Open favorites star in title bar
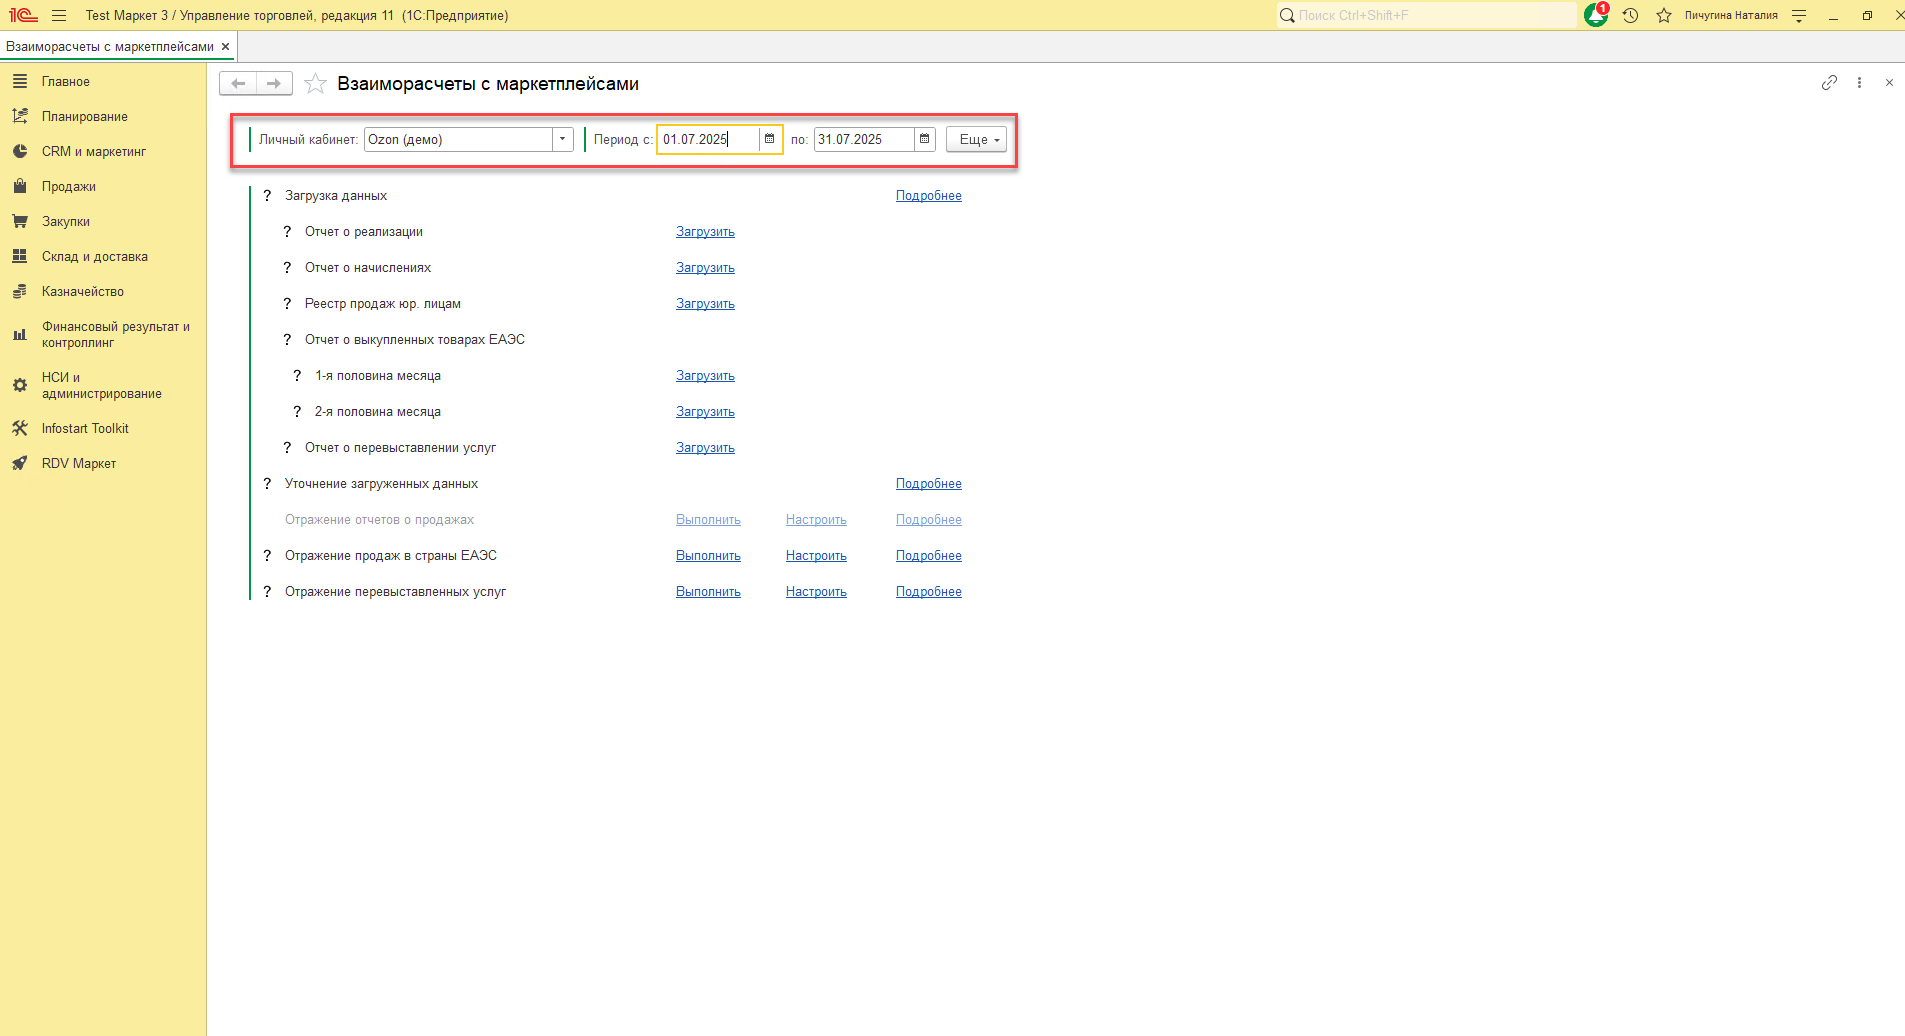1905x1036 pixels. [1664, 16]
